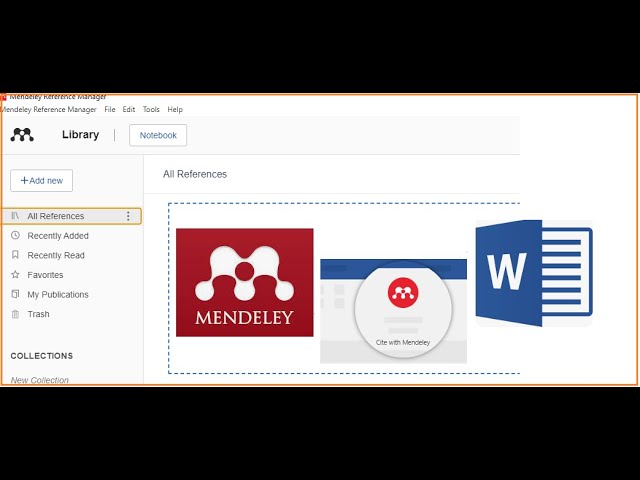Click the Add new button
The height and width of the screenshot is (480, 640).
[x=42, y=180]
